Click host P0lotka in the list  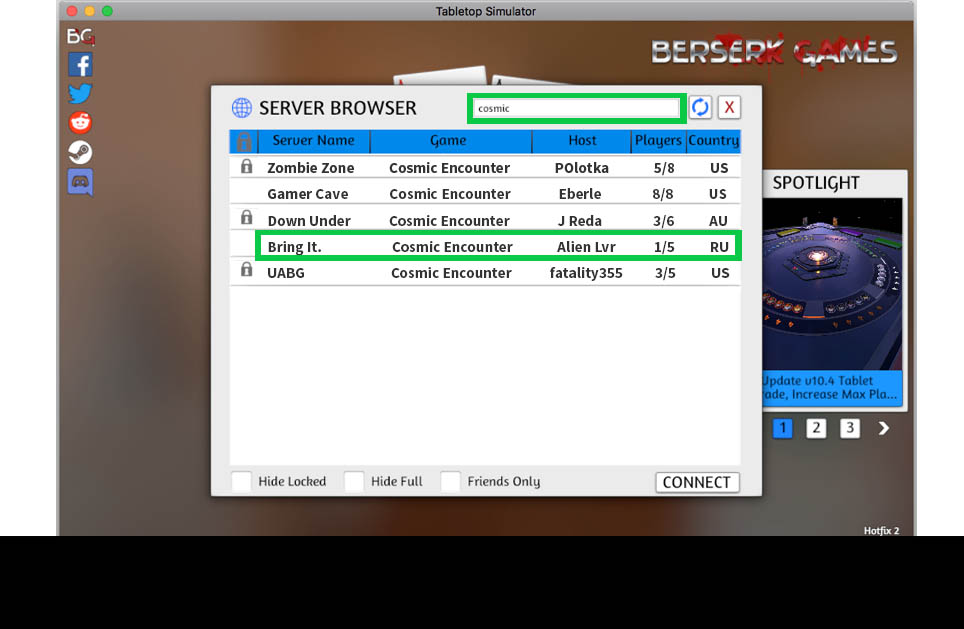pos(582,168)
